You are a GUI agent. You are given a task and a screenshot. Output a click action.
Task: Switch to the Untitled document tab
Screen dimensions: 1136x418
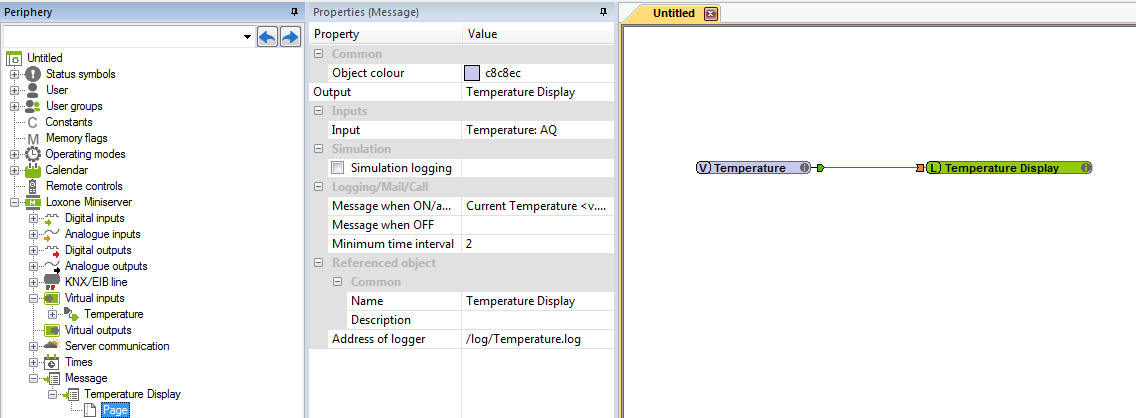(x=673, y=13)
